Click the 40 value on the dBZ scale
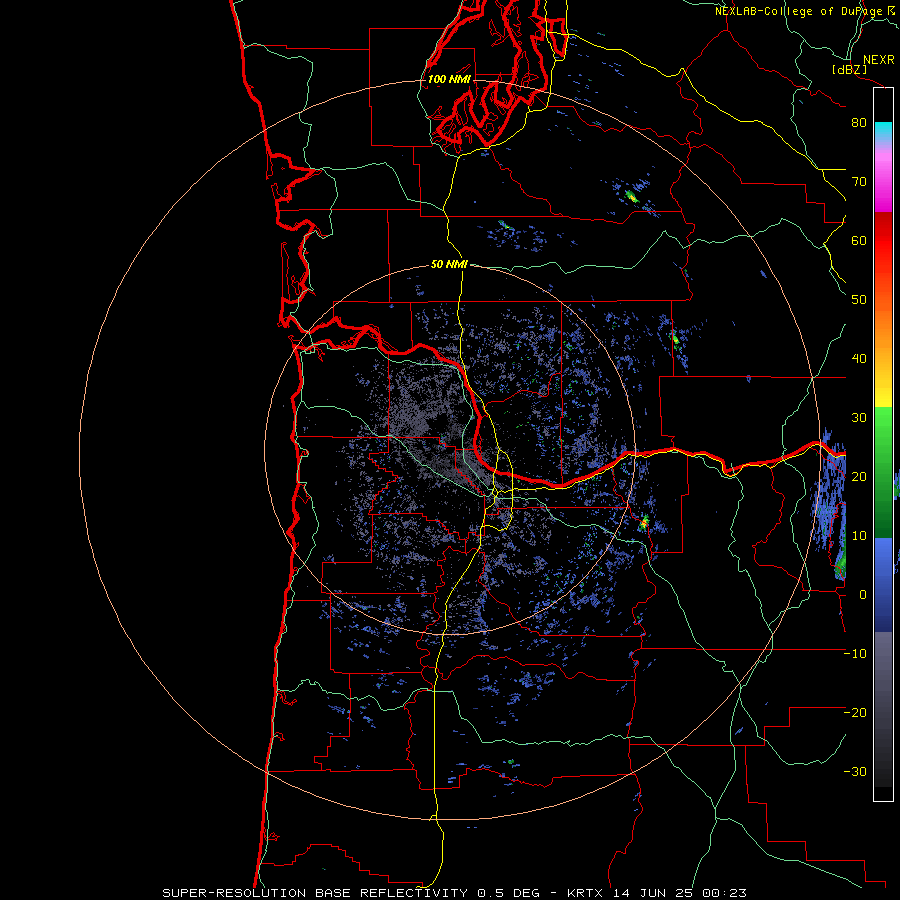 click(859, 359)
